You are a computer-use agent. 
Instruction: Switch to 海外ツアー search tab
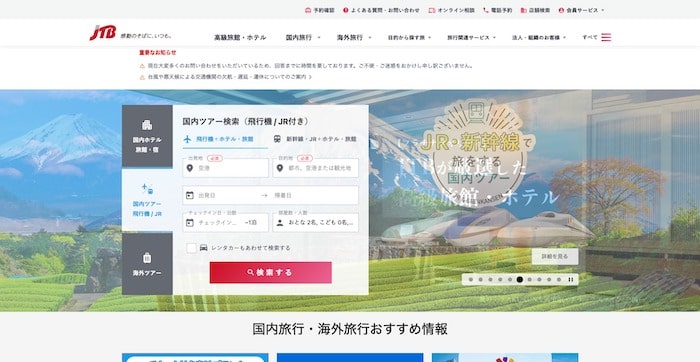tap(147, 263)
